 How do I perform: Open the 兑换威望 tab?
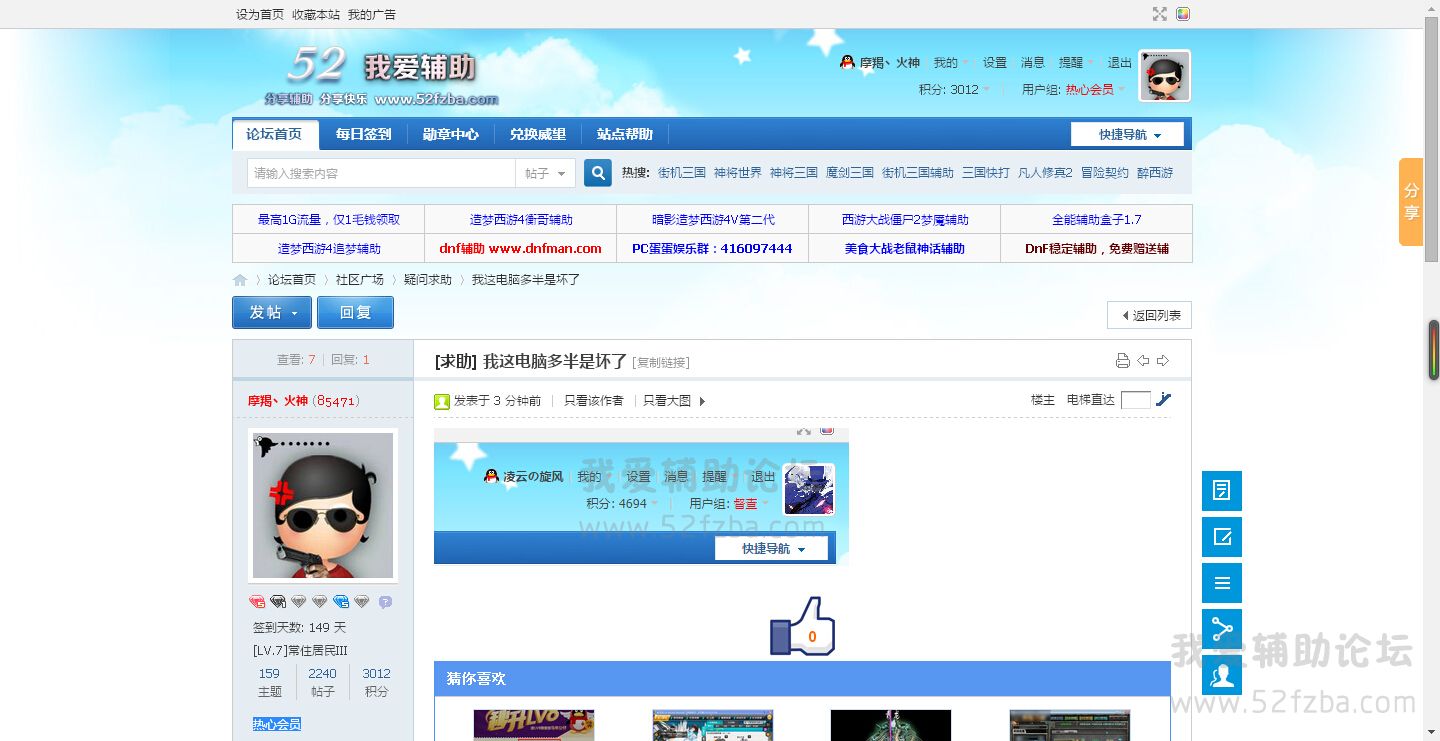[538, 134]
